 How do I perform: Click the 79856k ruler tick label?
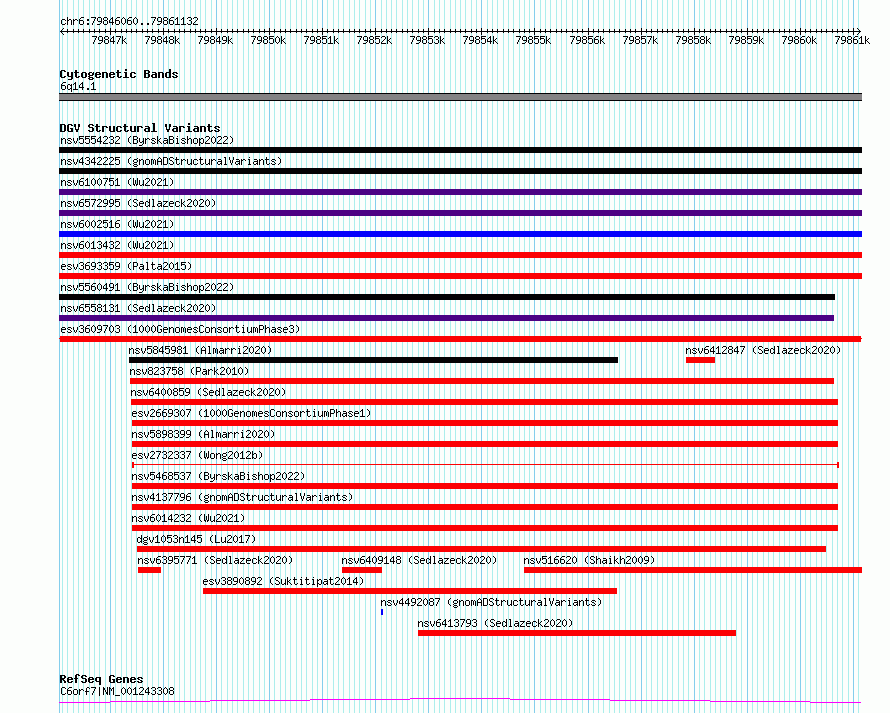pyautogui.click(x=587, y=40)
